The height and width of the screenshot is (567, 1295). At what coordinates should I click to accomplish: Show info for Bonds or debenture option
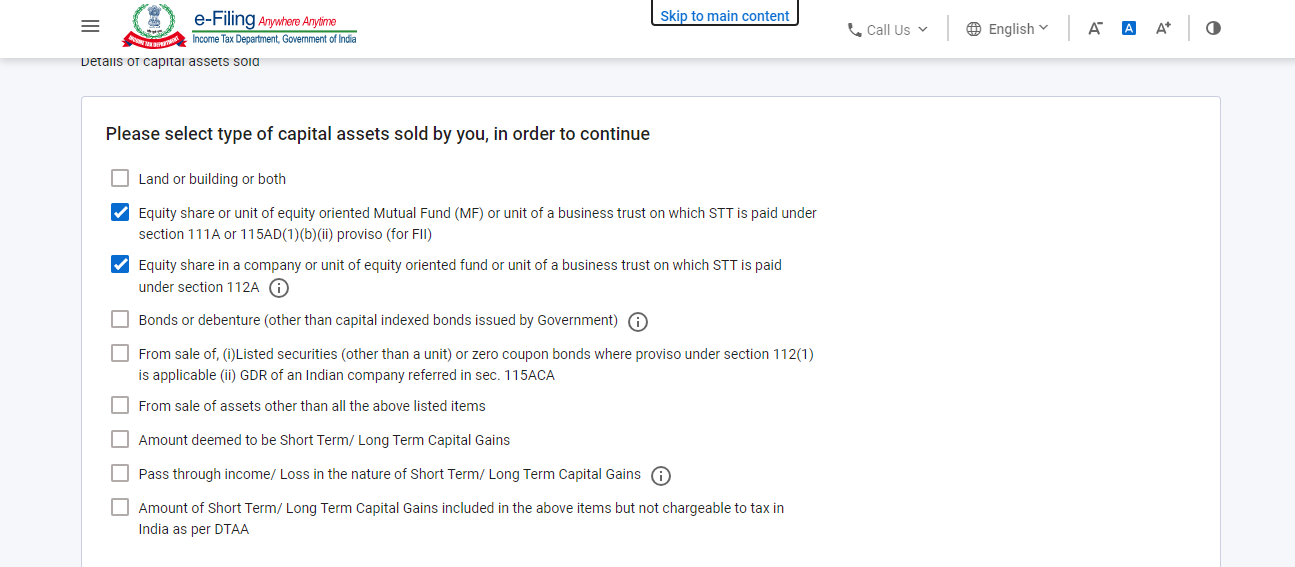638,322
